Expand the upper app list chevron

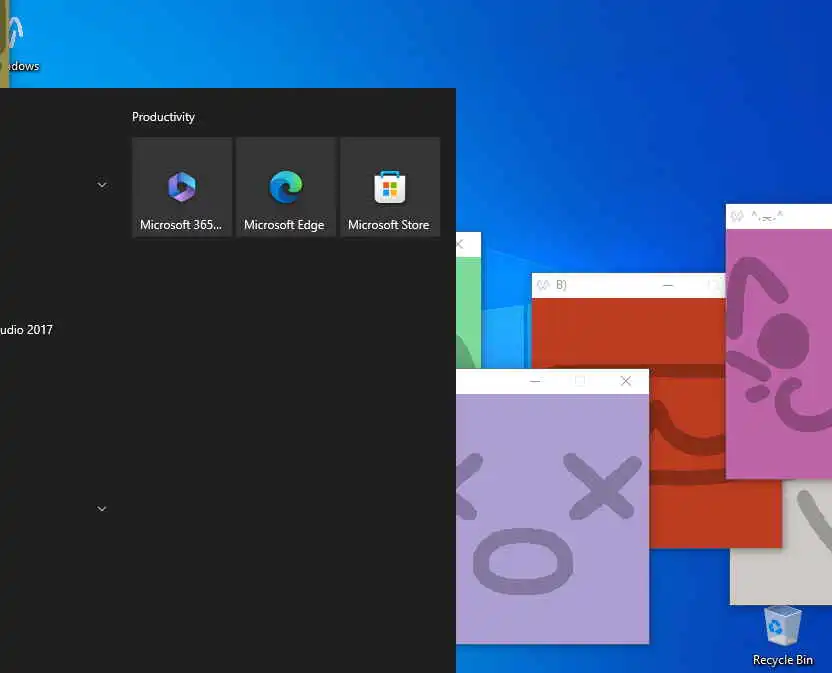102,185
